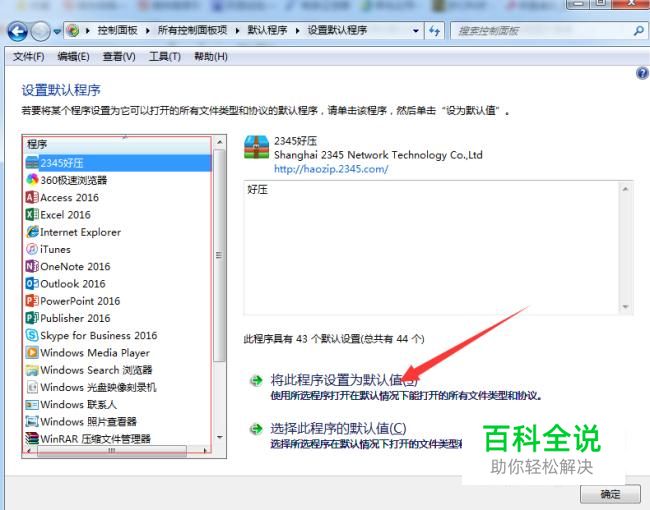Click the WinRAR 压缩文件管理器 icon
Viewport: 650px width, 510px height.
tap(32, 438)
